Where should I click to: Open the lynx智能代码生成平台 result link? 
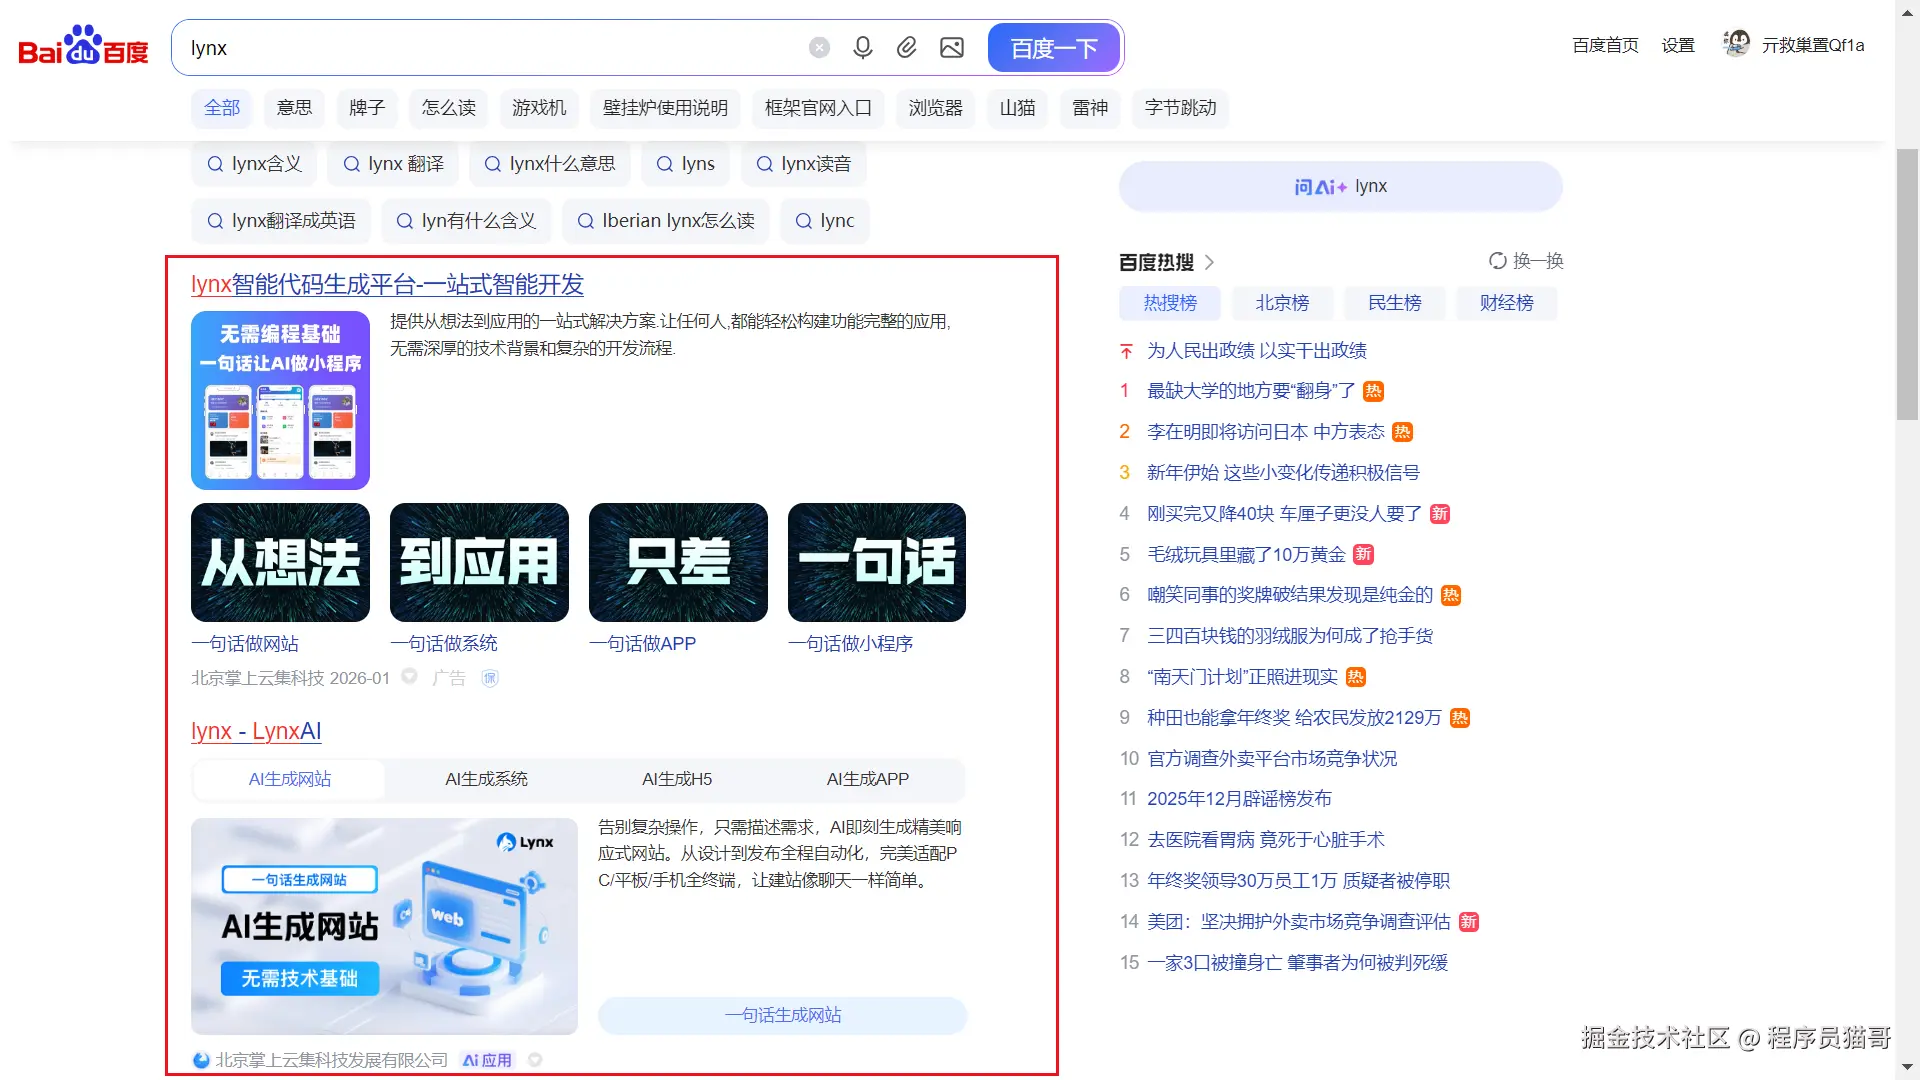(387, 284)
